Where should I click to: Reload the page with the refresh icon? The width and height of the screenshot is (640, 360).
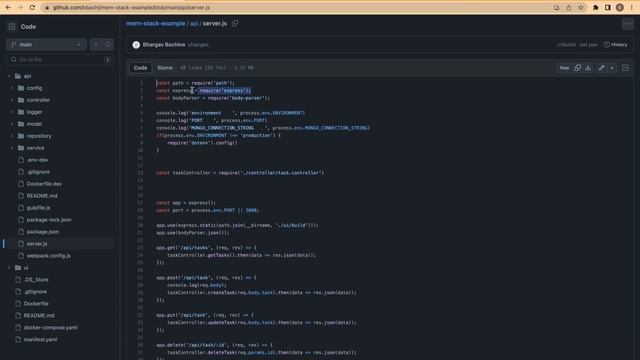(x=32, y=7)
